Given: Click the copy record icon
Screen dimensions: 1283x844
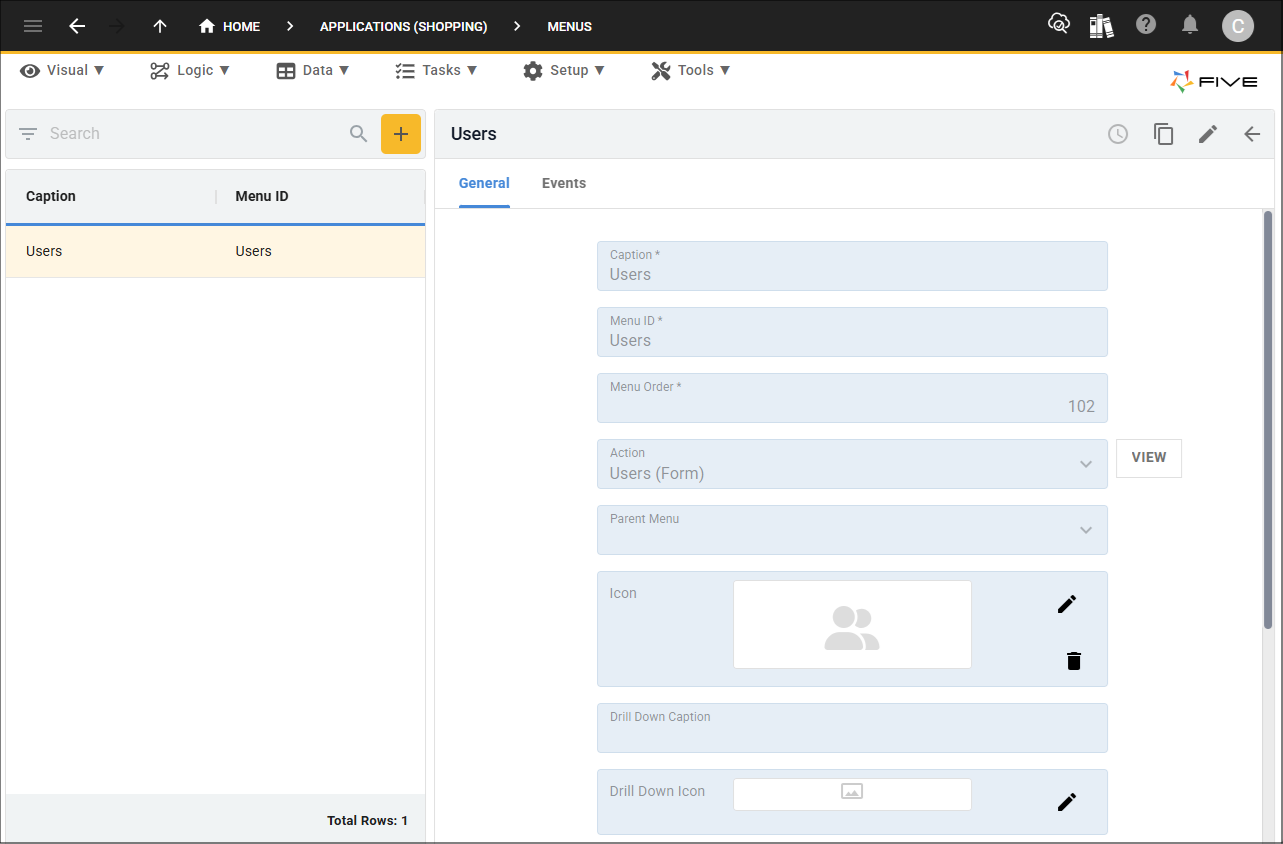Looking at the screenshot, I should 1163,134.
